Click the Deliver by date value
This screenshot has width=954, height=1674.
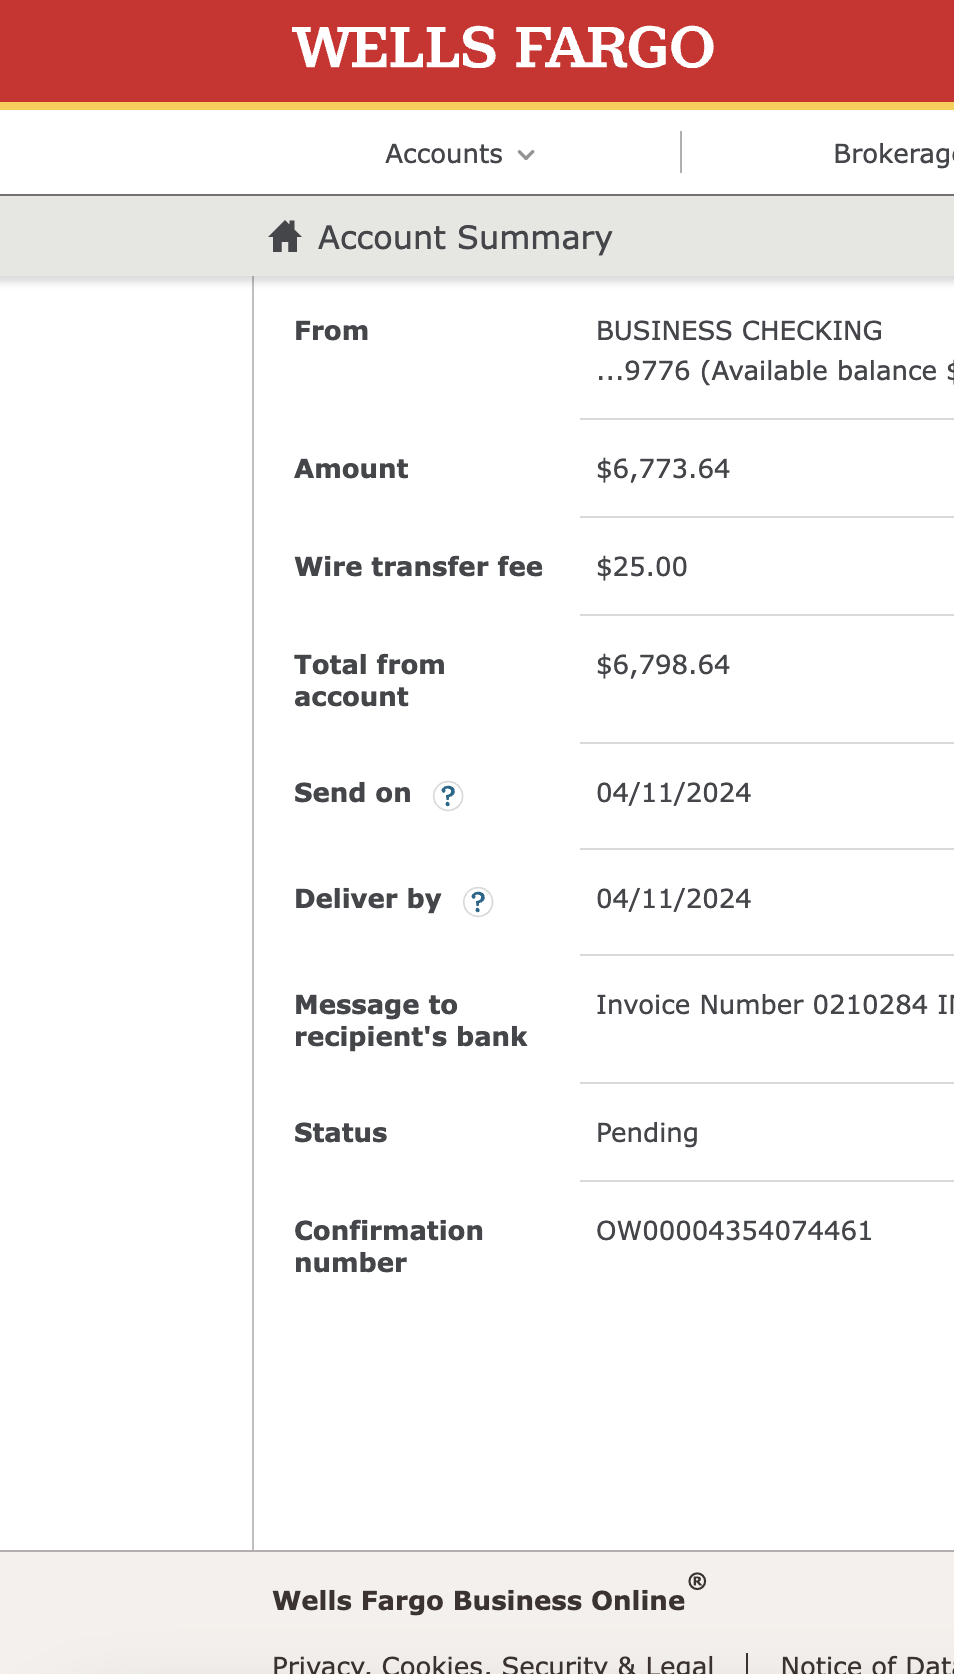point(674,899)
